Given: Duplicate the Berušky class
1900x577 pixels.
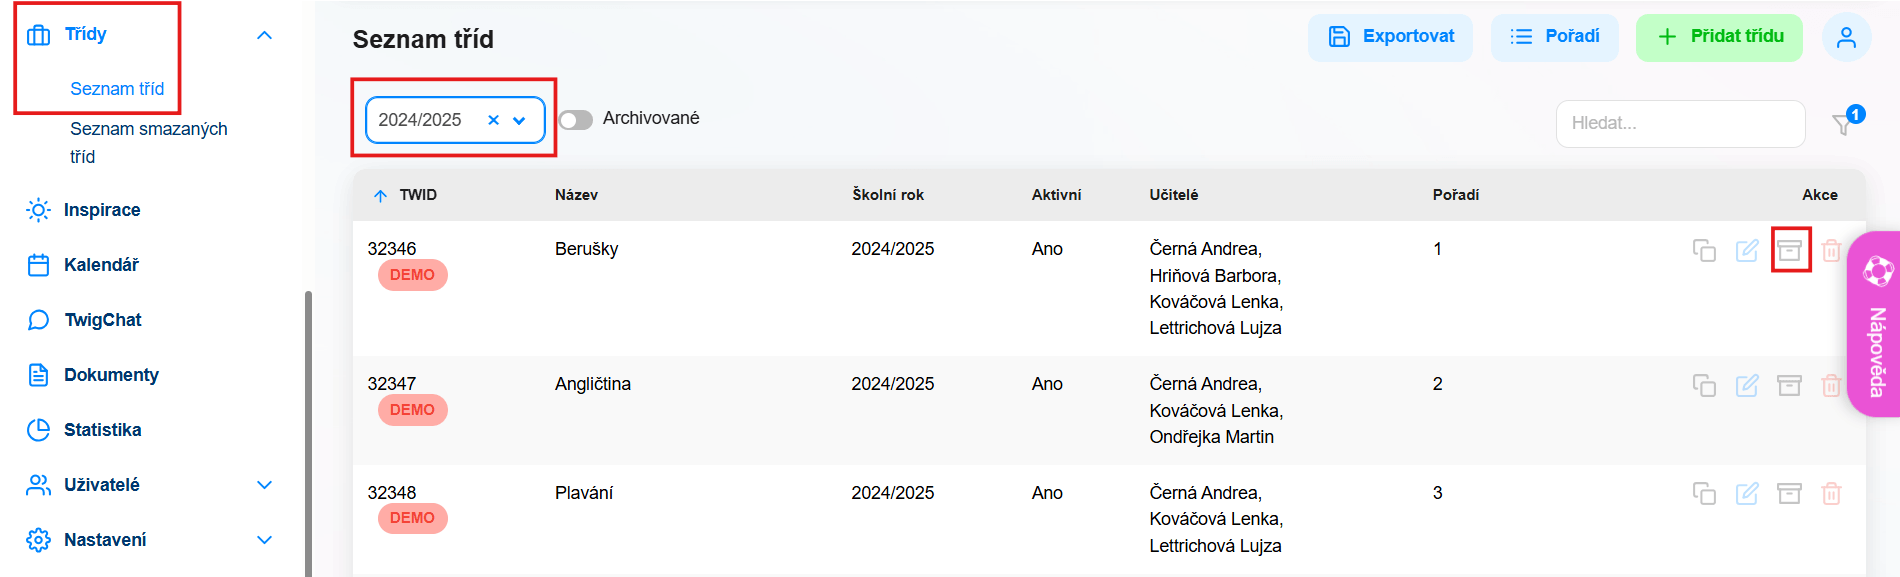Looking at the screenshot, I should click(x=1704, y=250).
